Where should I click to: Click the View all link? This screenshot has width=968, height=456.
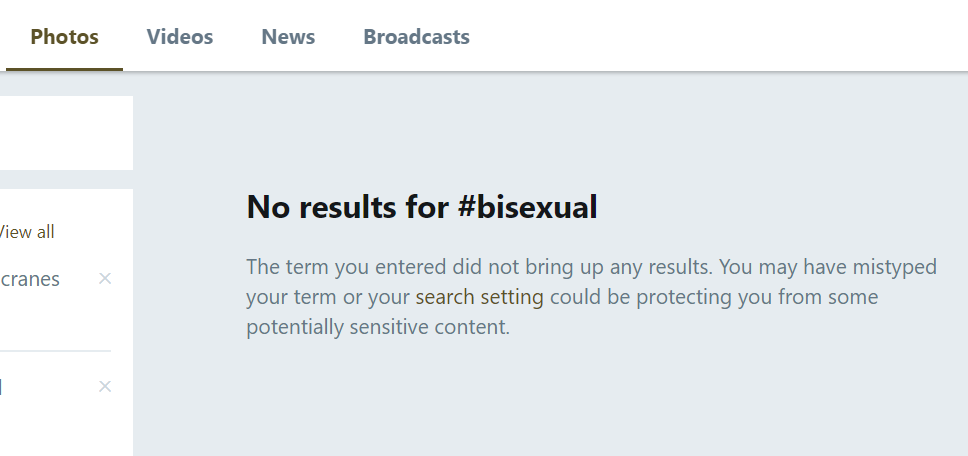27,232
